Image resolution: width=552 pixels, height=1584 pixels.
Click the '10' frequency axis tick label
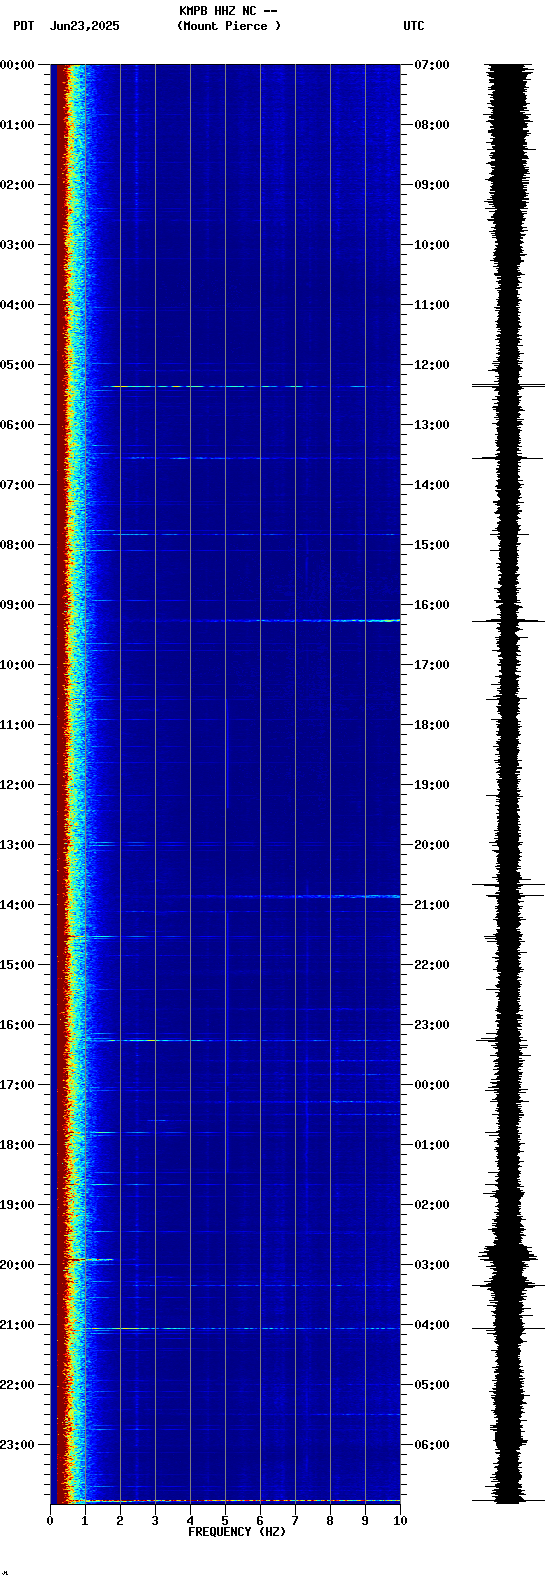coord(400,1521)
